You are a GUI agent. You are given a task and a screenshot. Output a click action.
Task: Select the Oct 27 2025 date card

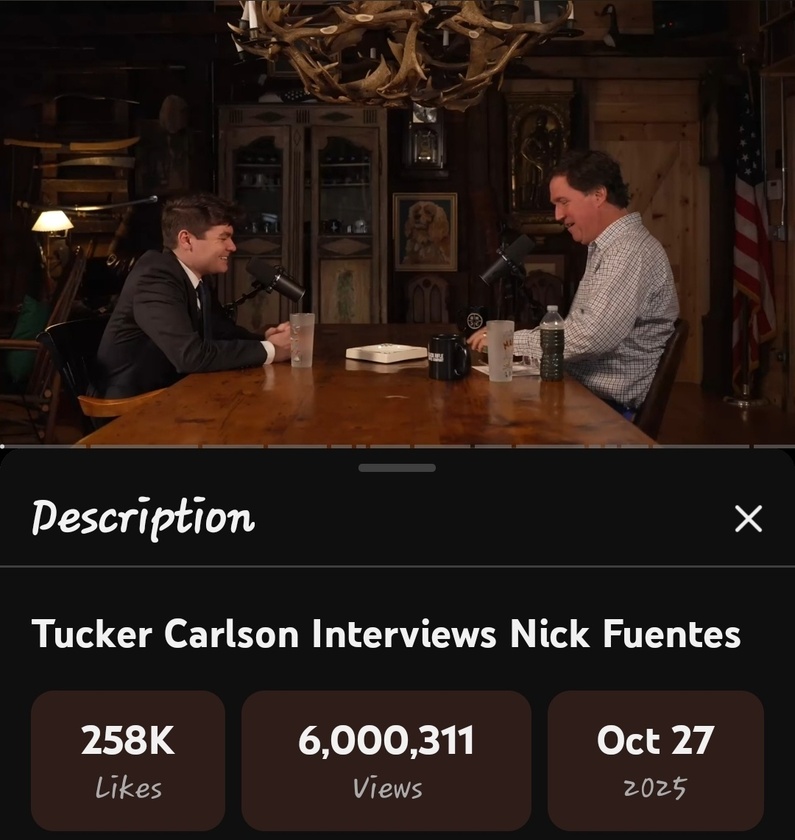click(x=656, y=760)
